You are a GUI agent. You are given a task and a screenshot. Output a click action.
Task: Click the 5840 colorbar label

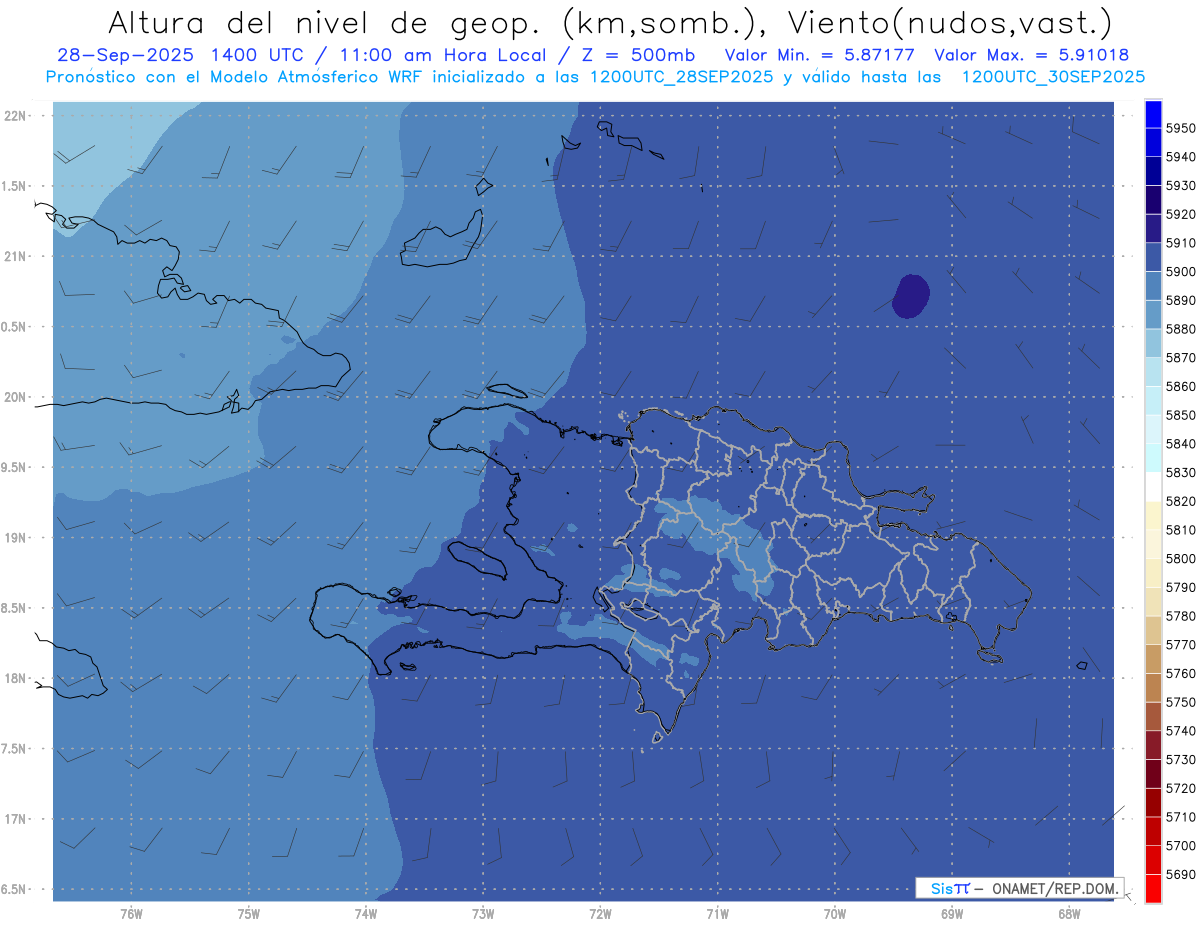pos(1180,444)
